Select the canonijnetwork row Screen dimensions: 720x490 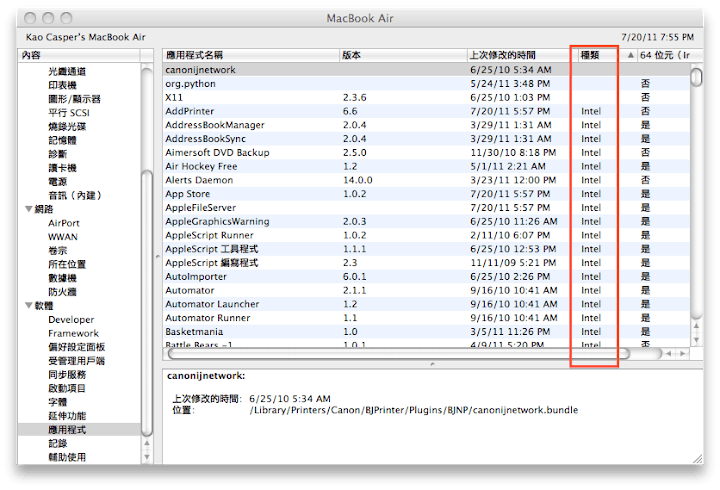426,70
